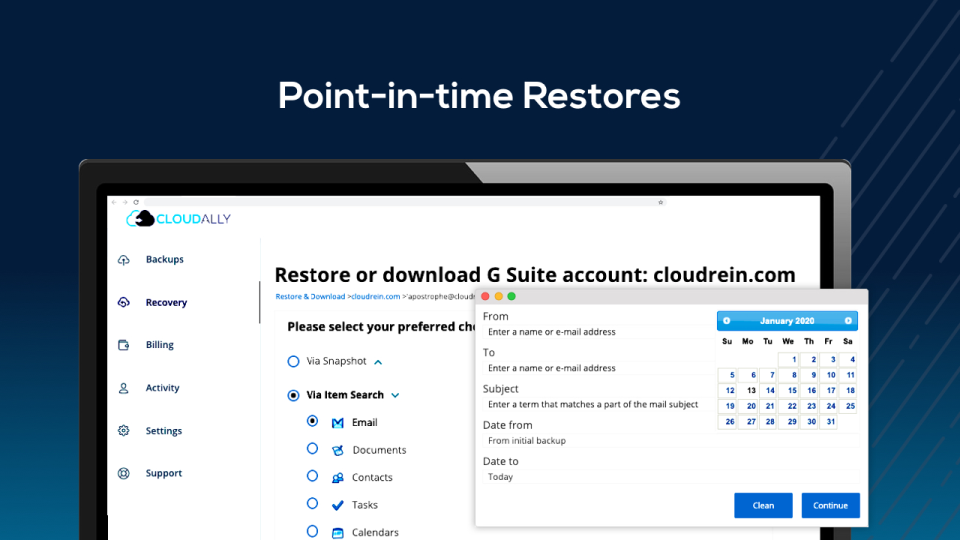Maximize the dialog with green button
This screenshot has width=960, height=540.
click(511, 296)
